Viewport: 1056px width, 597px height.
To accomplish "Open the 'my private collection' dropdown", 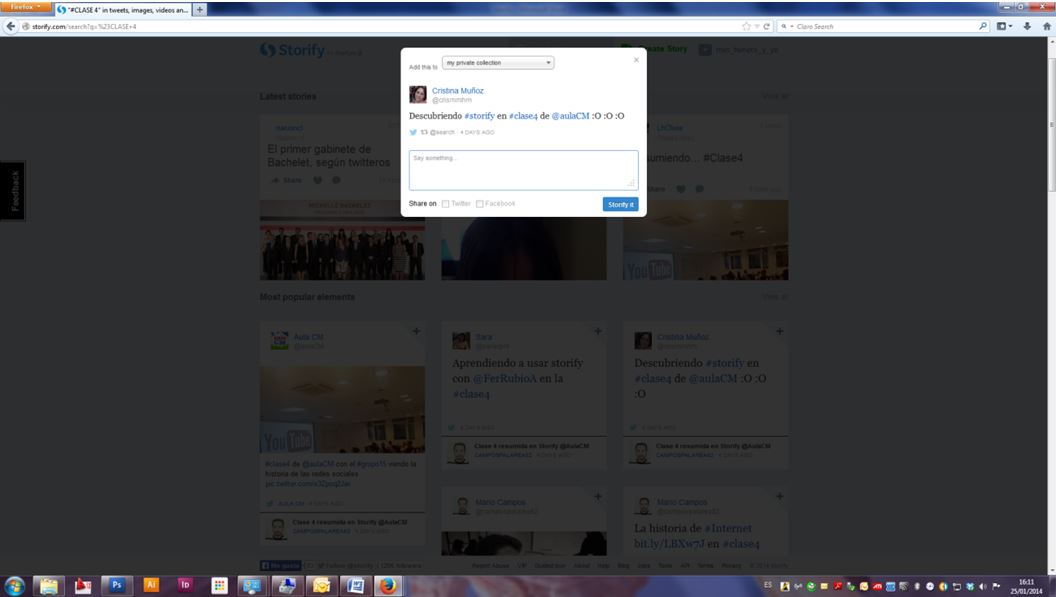I will tap(498, 63).
